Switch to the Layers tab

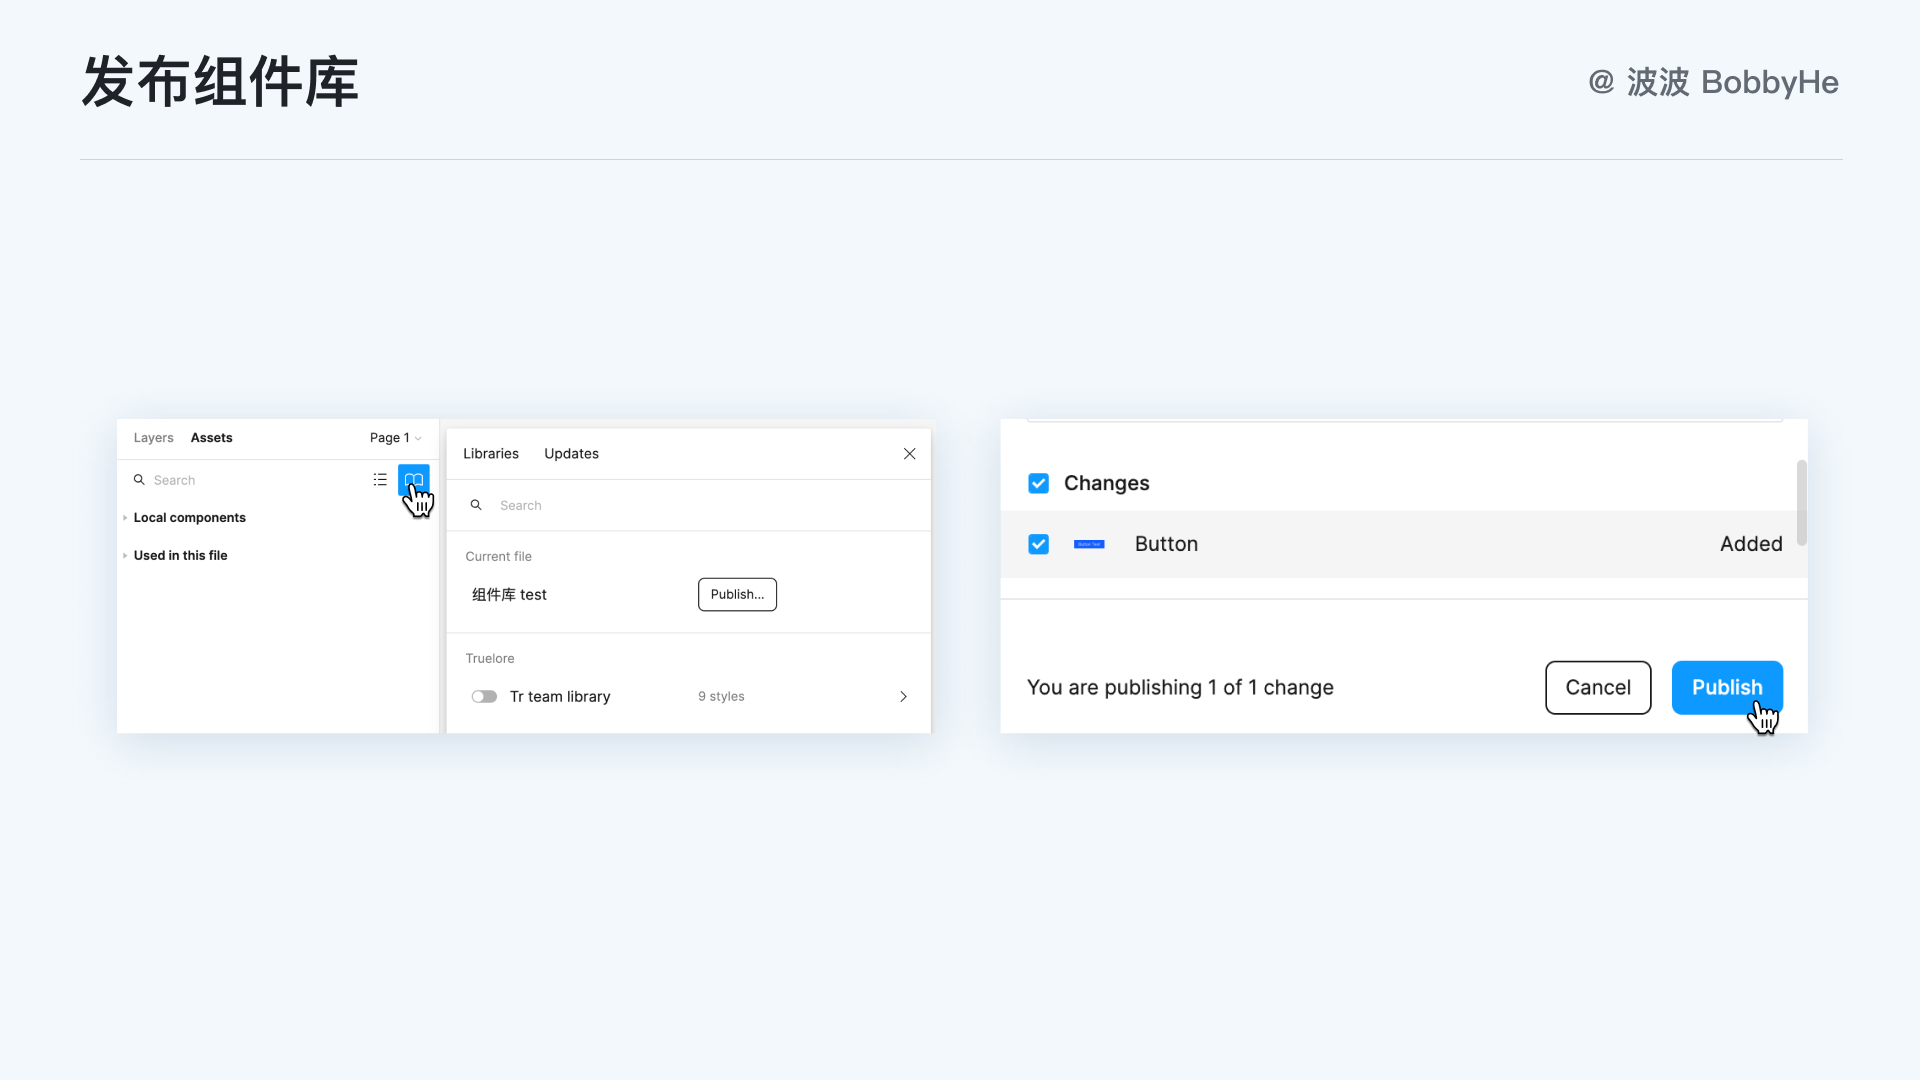tap(153, 438)
